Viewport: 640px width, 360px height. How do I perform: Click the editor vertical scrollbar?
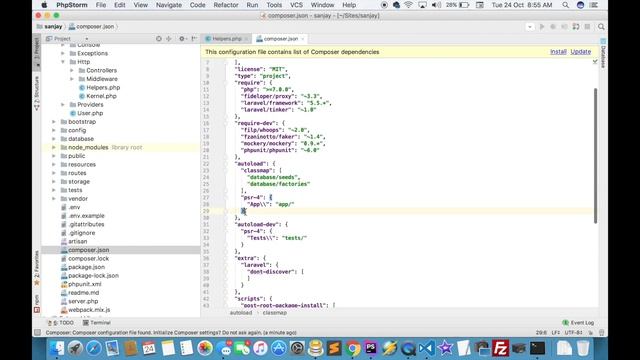[x=595, y=156]
